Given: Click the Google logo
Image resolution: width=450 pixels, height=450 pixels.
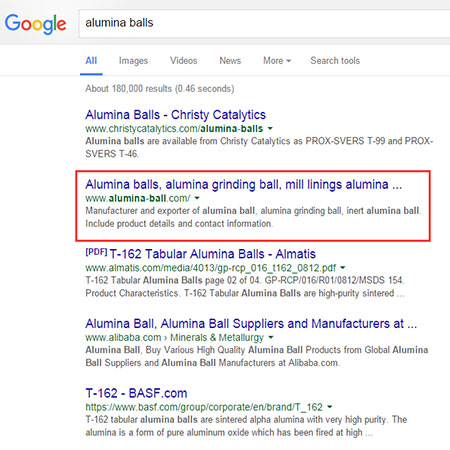Looking at the screenshot, I should click(x=35, y=24).
